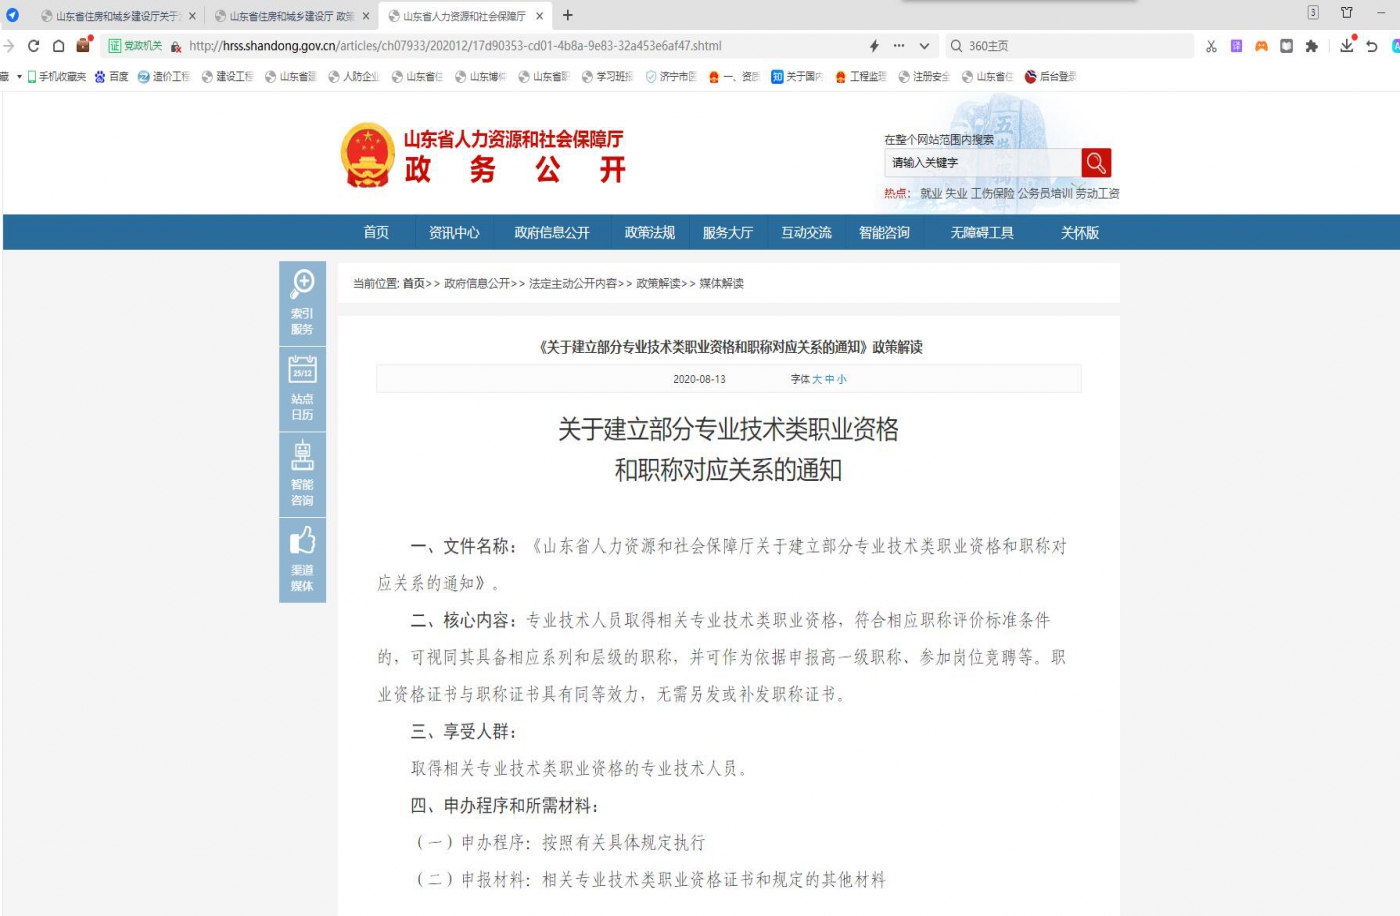Click the scissors screenshot icon

pyautogui.click(x=1211, y=46)
